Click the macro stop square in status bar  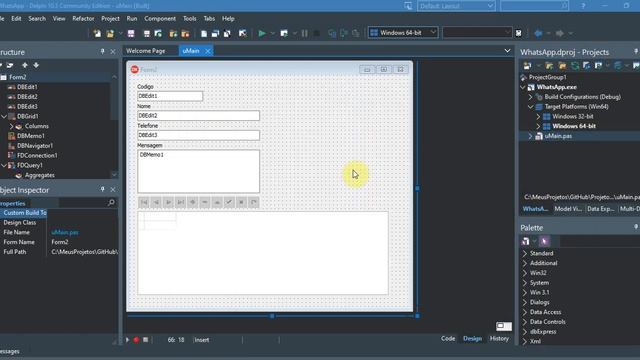tap(146, 340)
